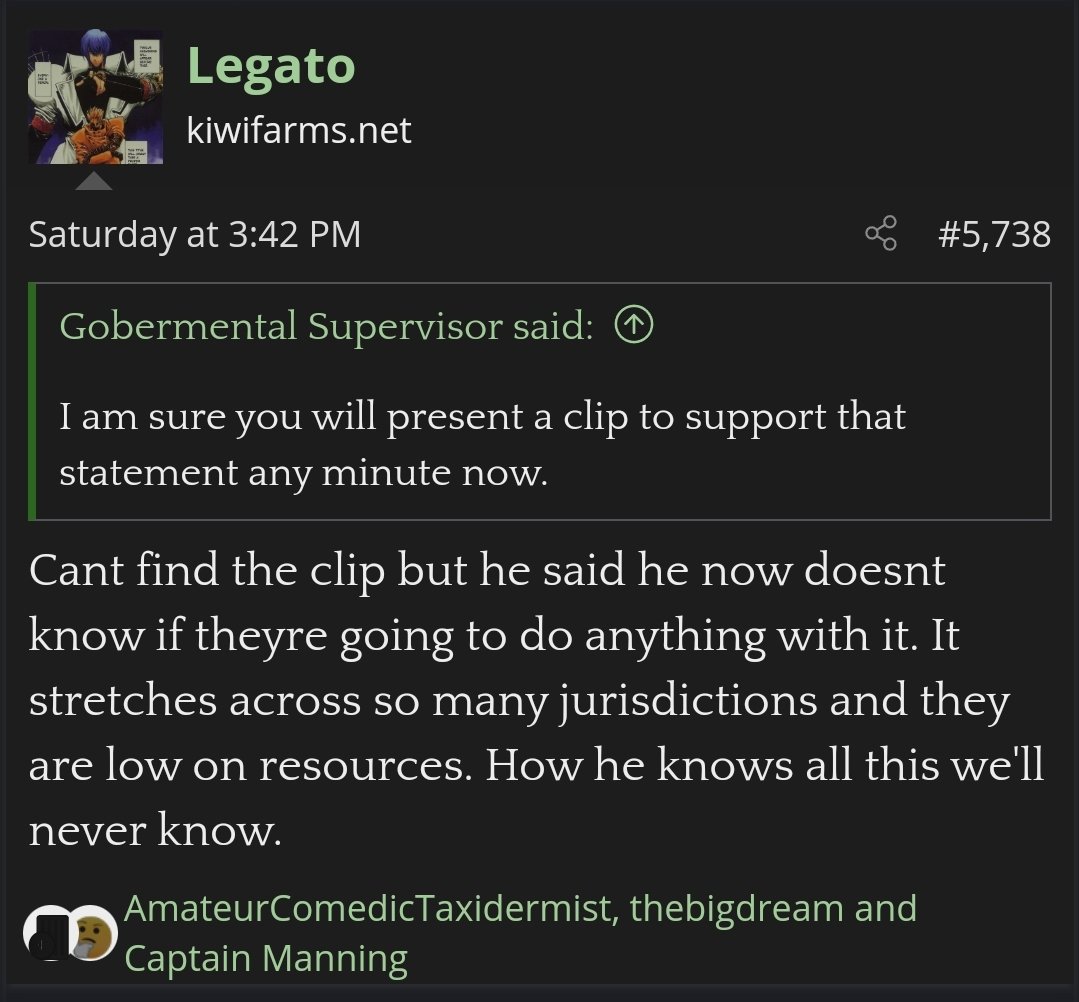The image size is (1079, 1002).
Task: Click inside the quoted message block
Action: coord(540,401)
